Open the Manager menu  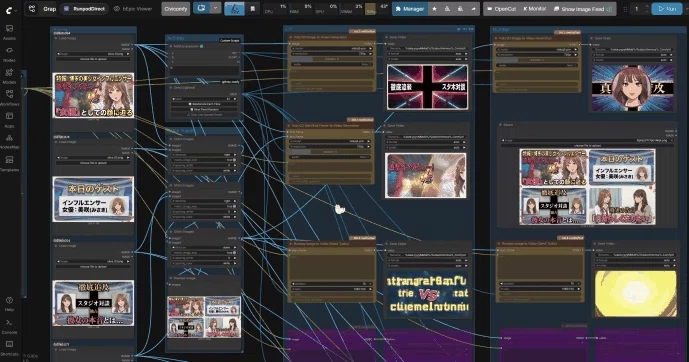410,9
